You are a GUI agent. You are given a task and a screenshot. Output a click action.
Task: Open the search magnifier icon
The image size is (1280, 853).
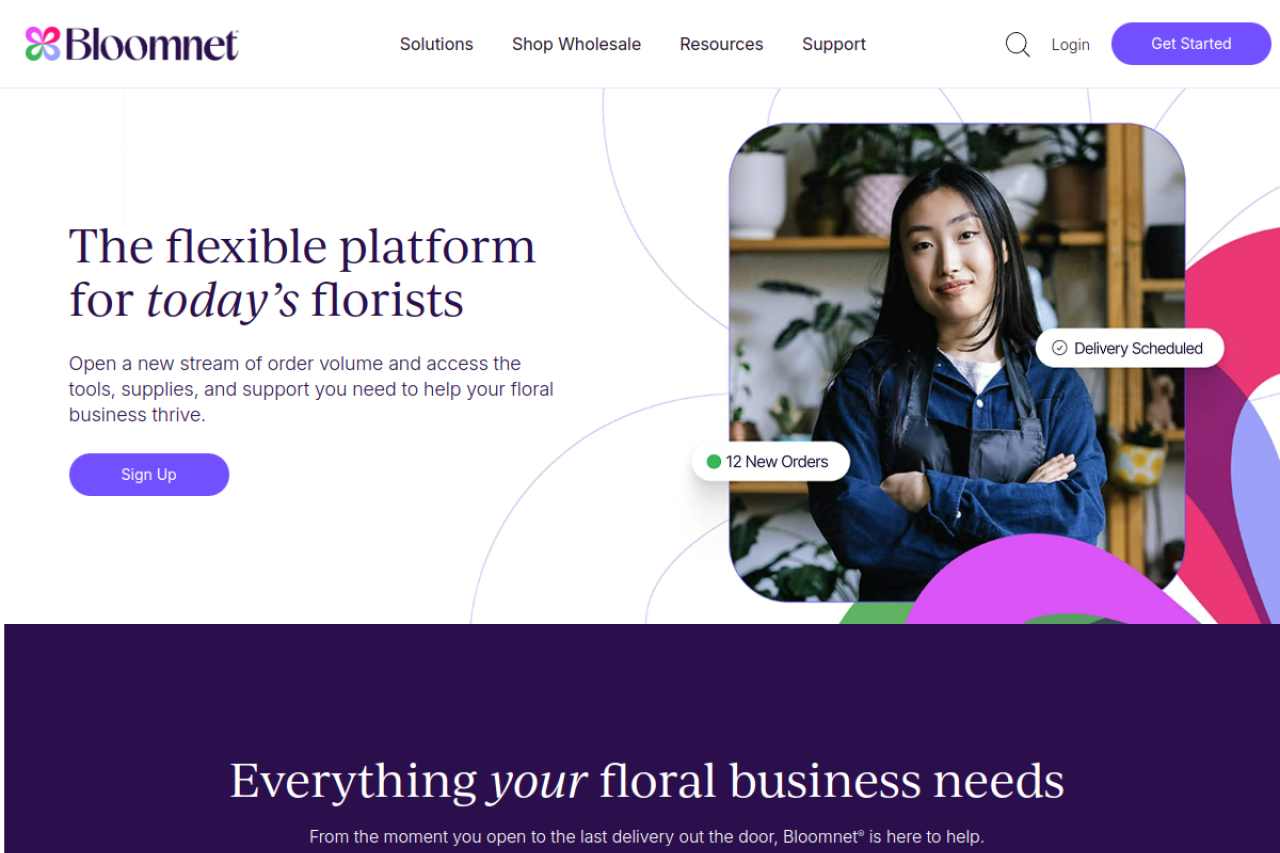(x=1017, y=44)
